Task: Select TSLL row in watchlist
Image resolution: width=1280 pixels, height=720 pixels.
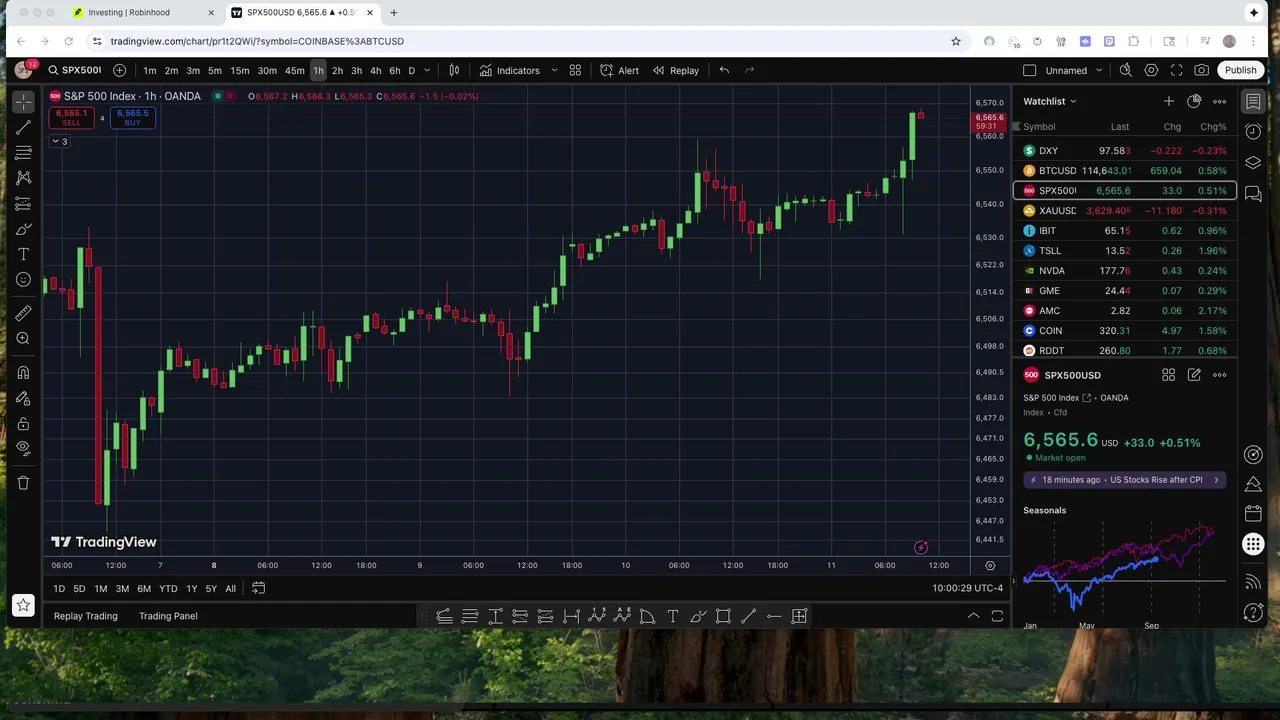Action: [1125, 251]
